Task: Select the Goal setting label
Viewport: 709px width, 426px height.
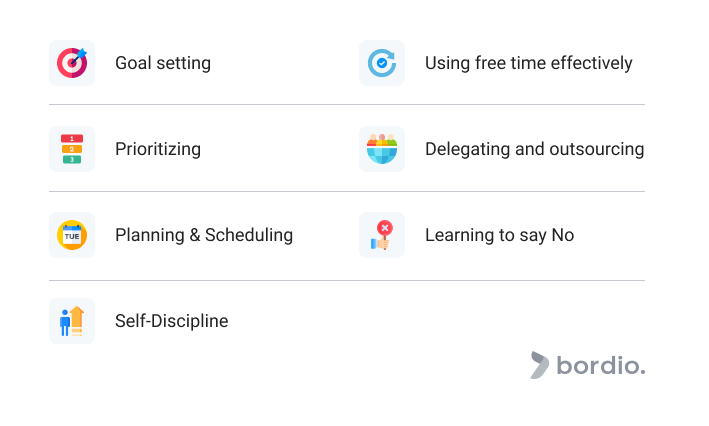Action: click(163, 63)
